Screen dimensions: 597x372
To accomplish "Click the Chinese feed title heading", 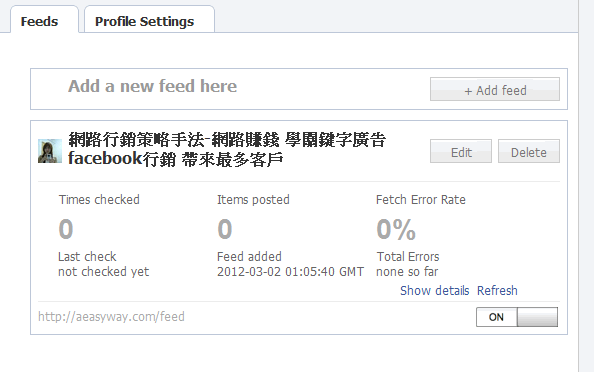I will (x=227, y=150).
